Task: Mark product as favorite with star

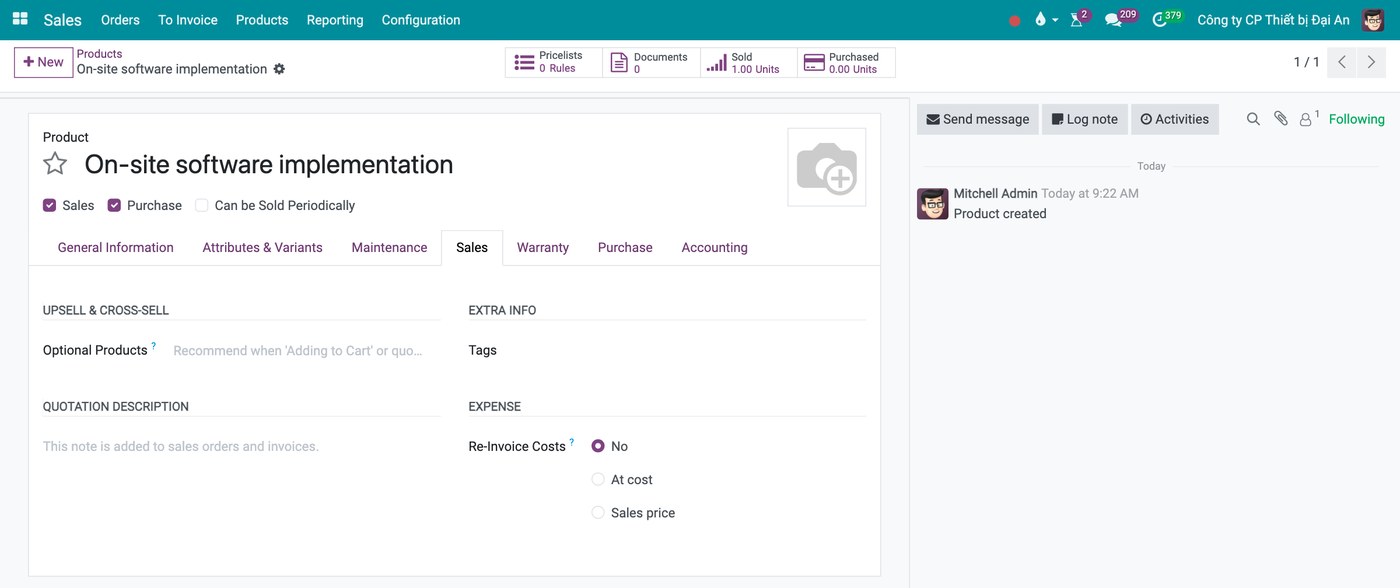Action: click(55, 164)
